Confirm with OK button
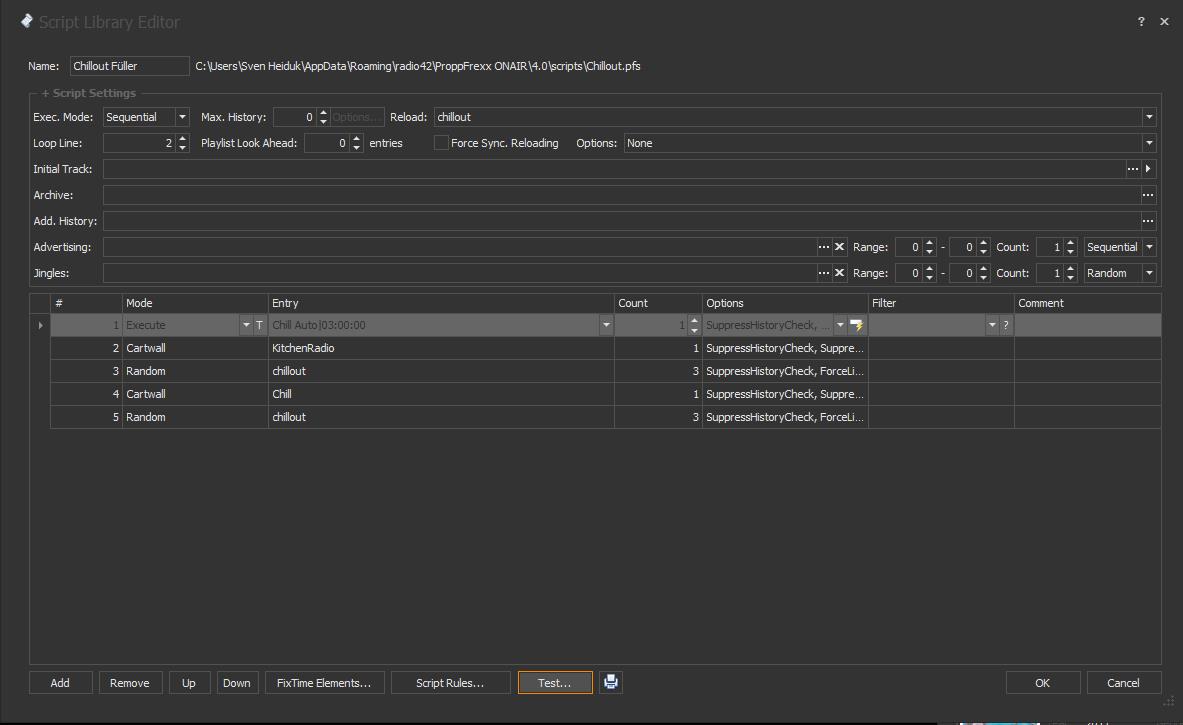 (x=1043, y=683)
